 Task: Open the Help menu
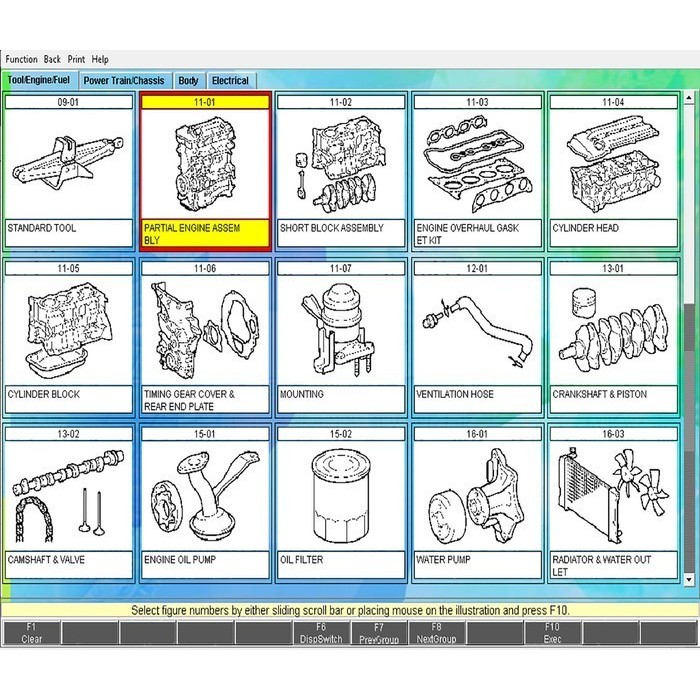[100, 59]
